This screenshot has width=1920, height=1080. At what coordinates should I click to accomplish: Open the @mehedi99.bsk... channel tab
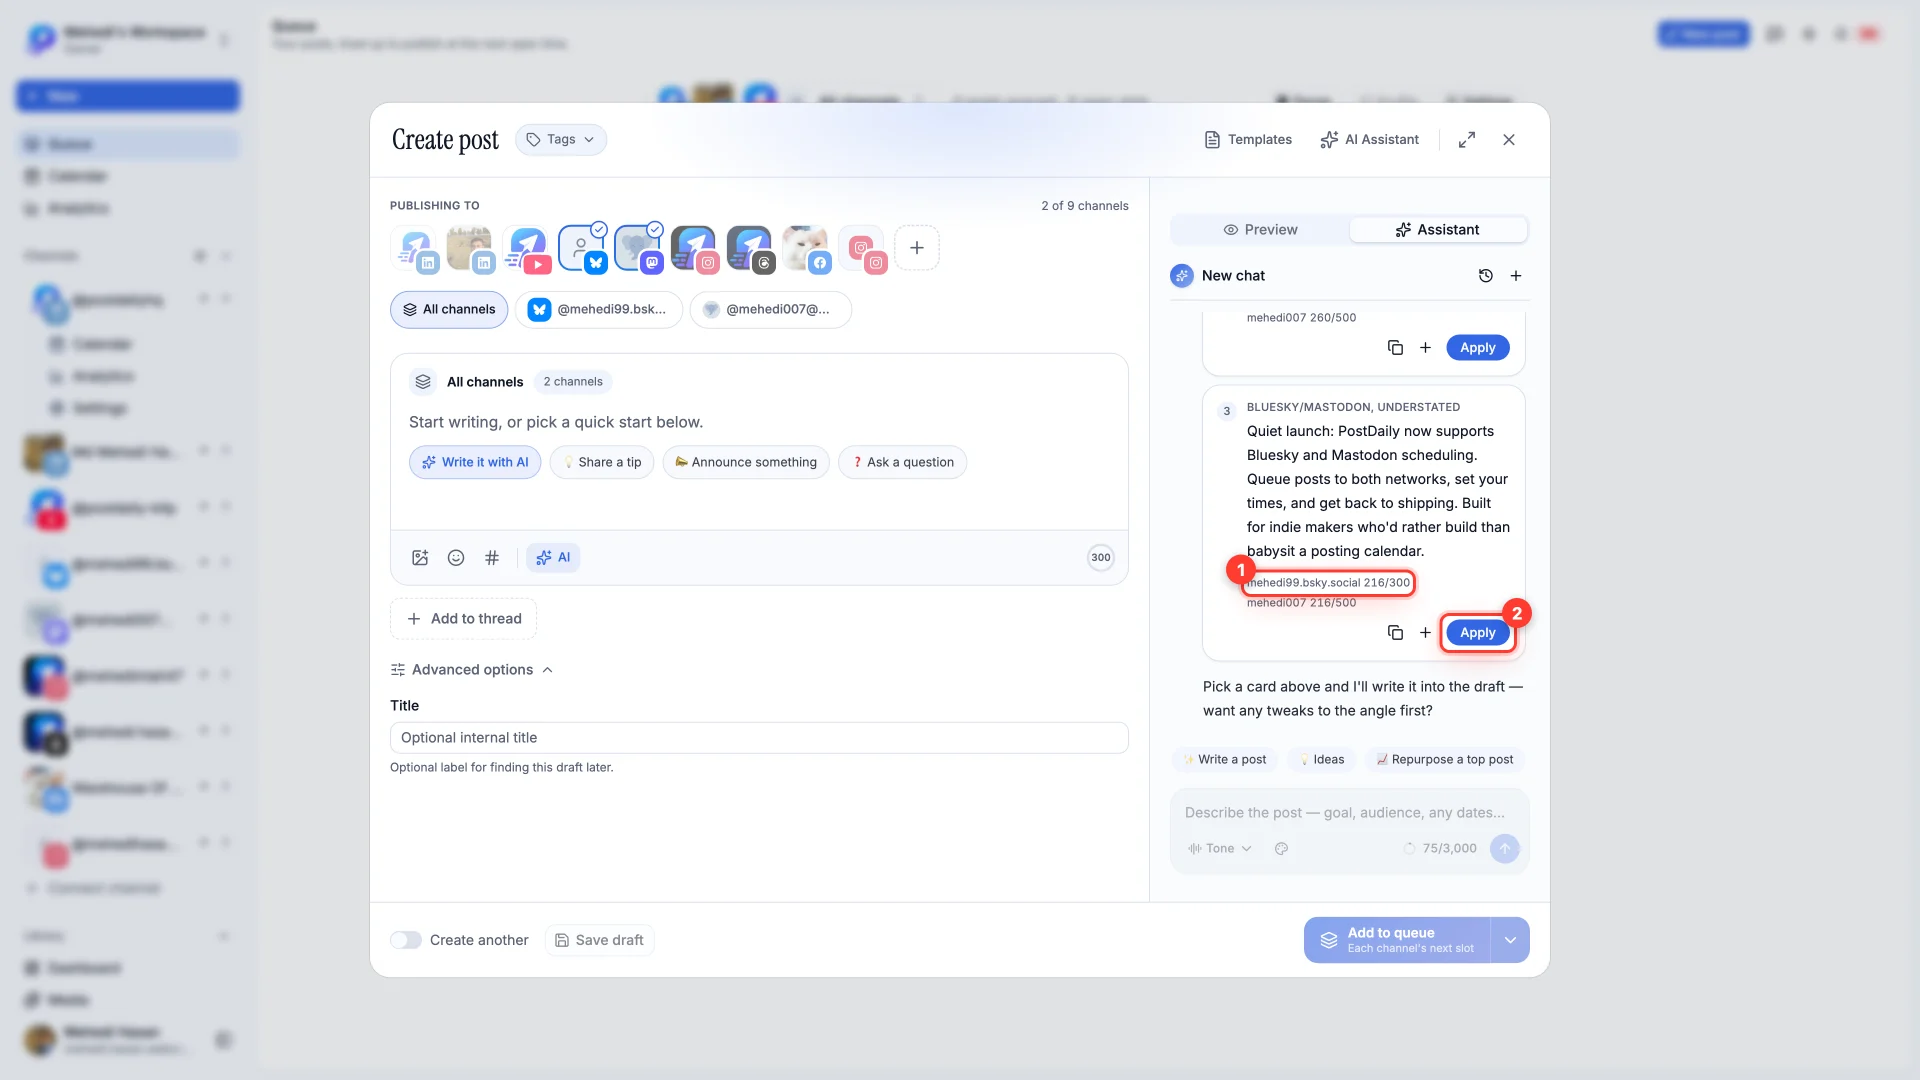599,310
